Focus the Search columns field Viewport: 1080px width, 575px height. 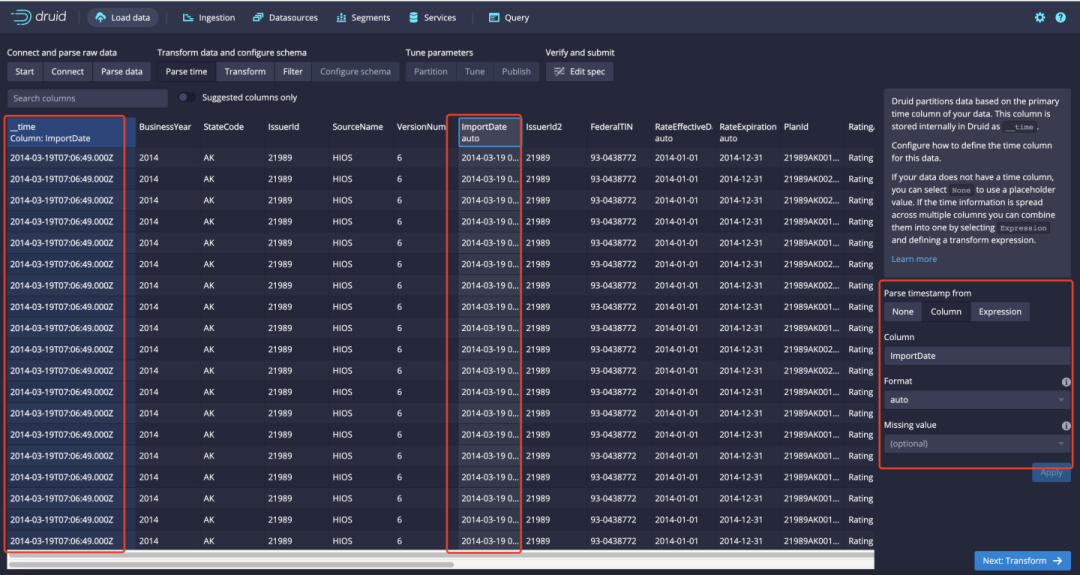pyautogui.click(x=87, y=98)
